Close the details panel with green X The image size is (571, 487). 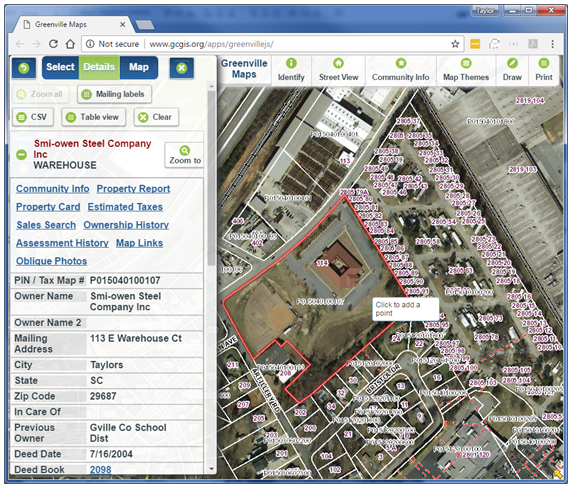tap(181, 68)
